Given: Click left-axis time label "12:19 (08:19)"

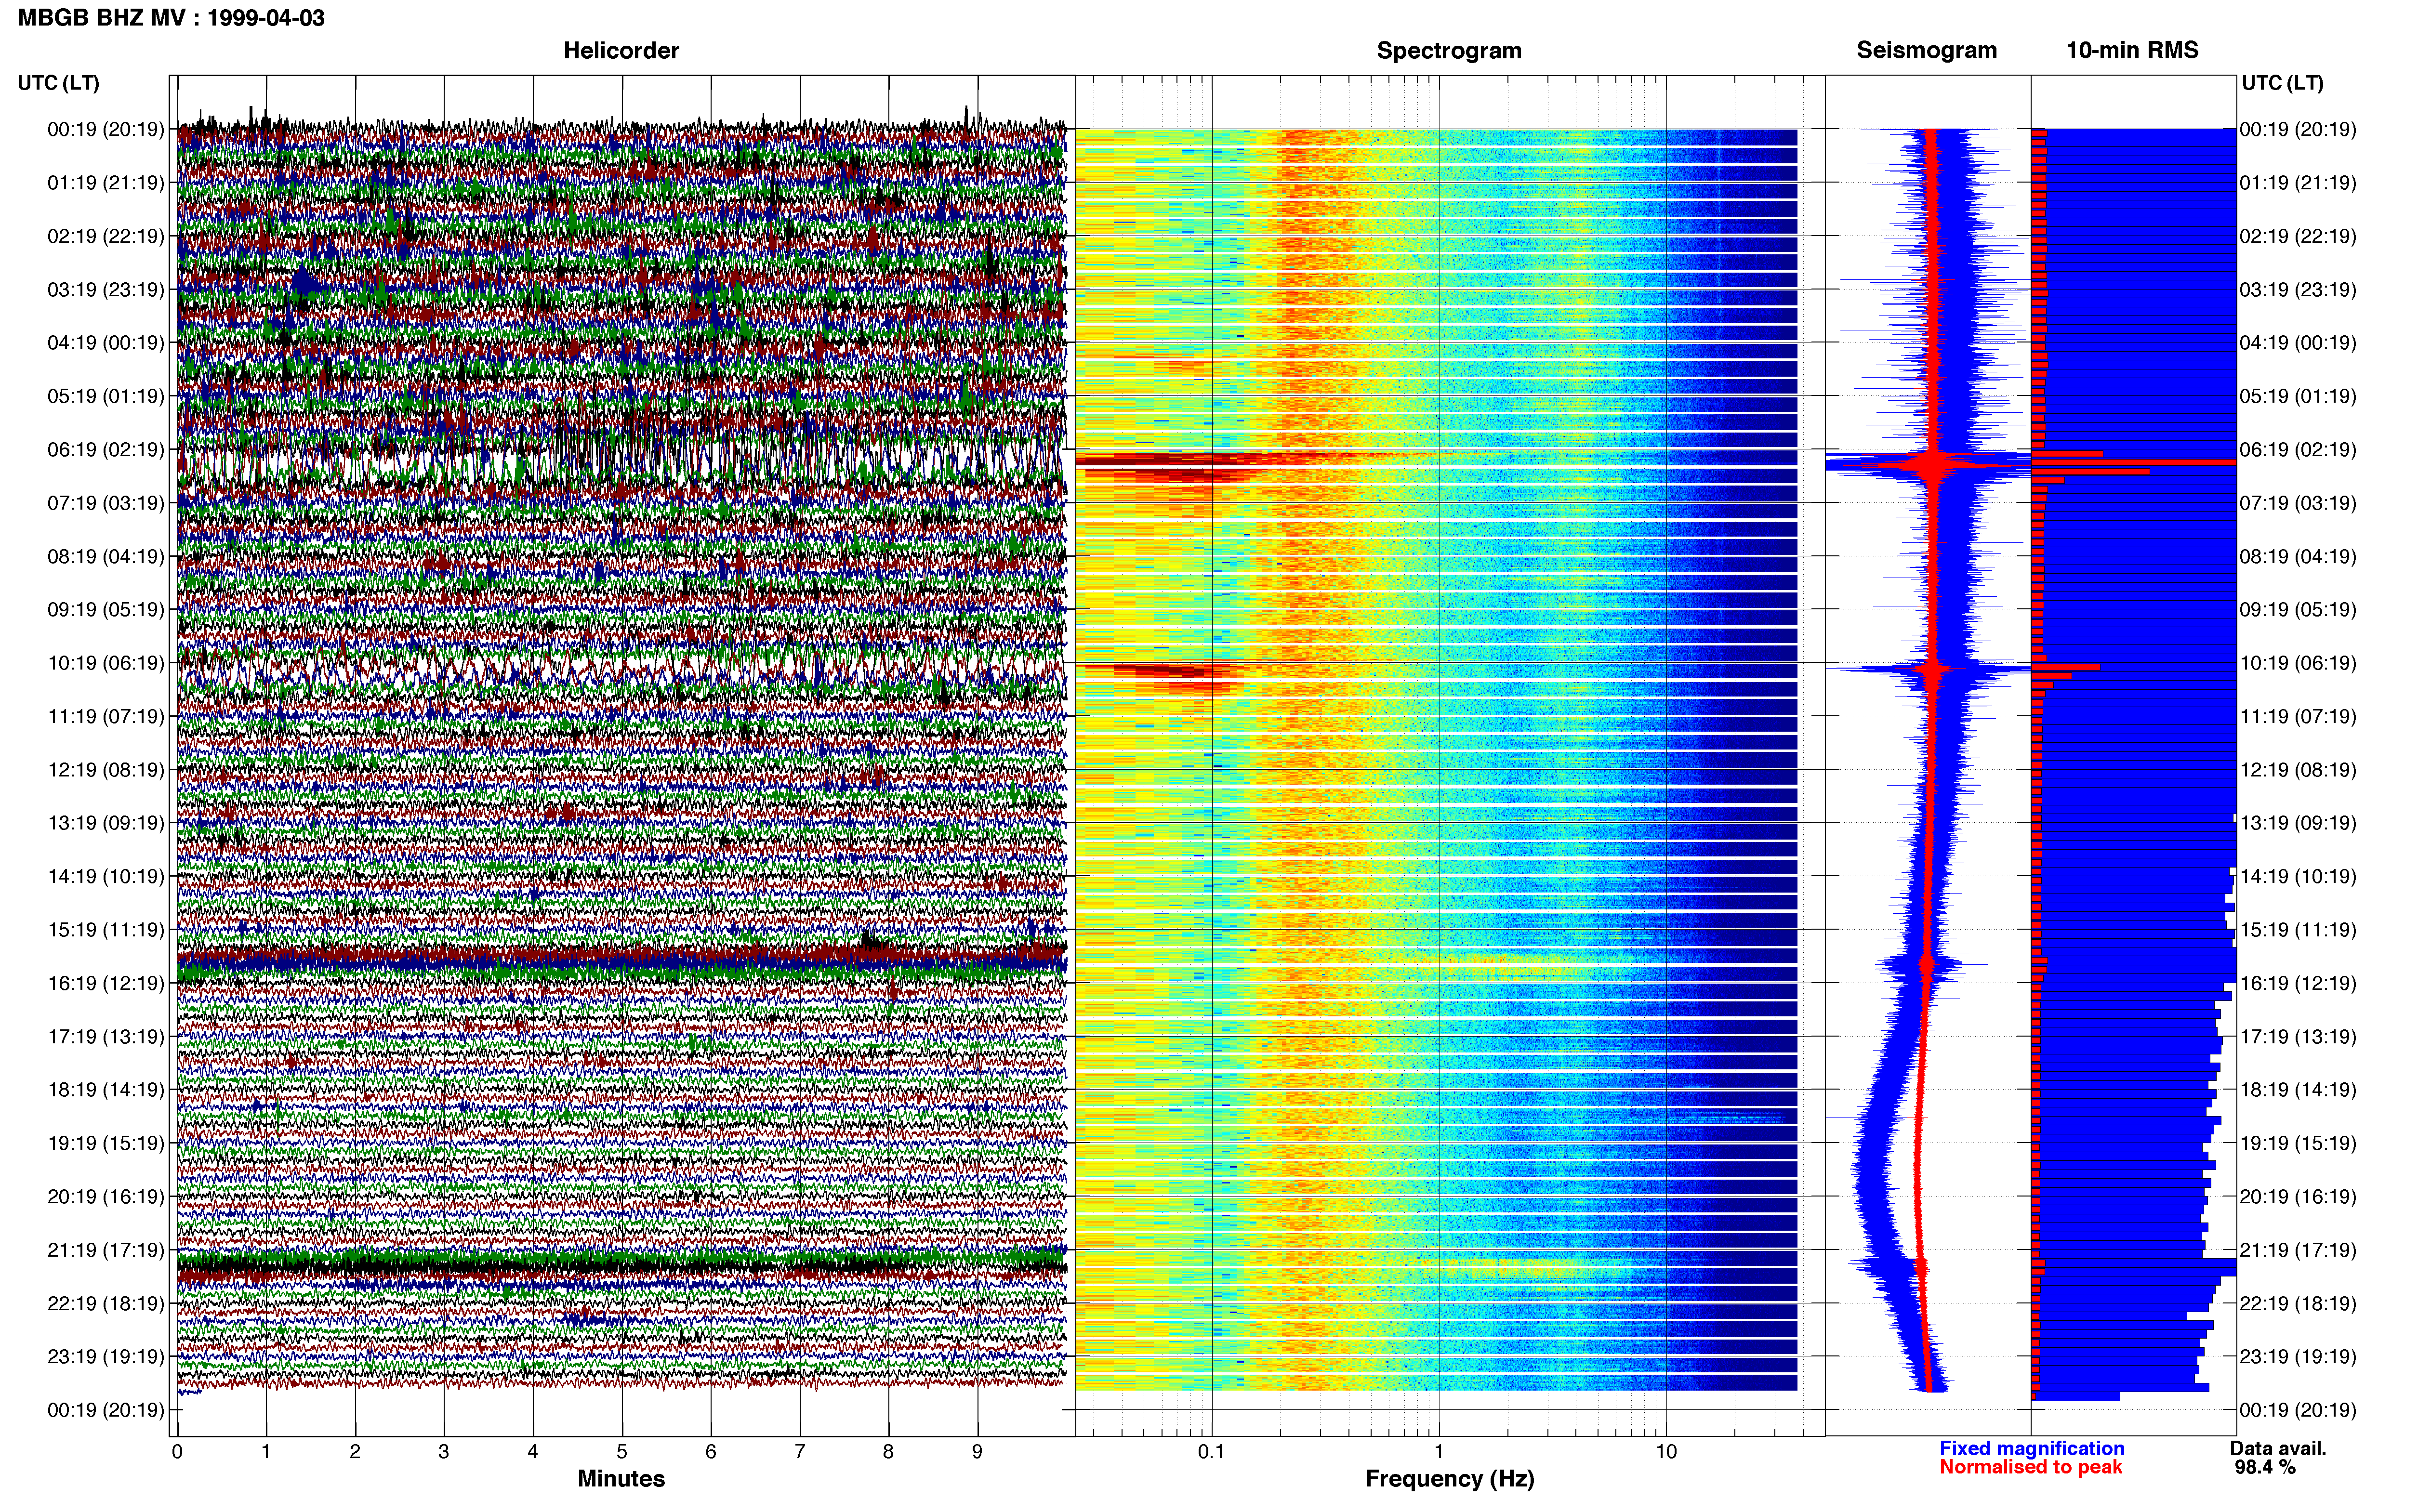Looking at the screenshot, I should coord(106,770).
